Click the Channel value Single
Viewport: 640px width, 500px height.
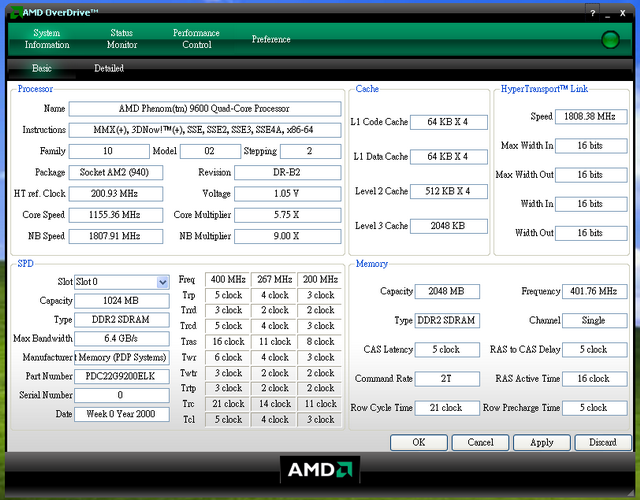[594, 321]
